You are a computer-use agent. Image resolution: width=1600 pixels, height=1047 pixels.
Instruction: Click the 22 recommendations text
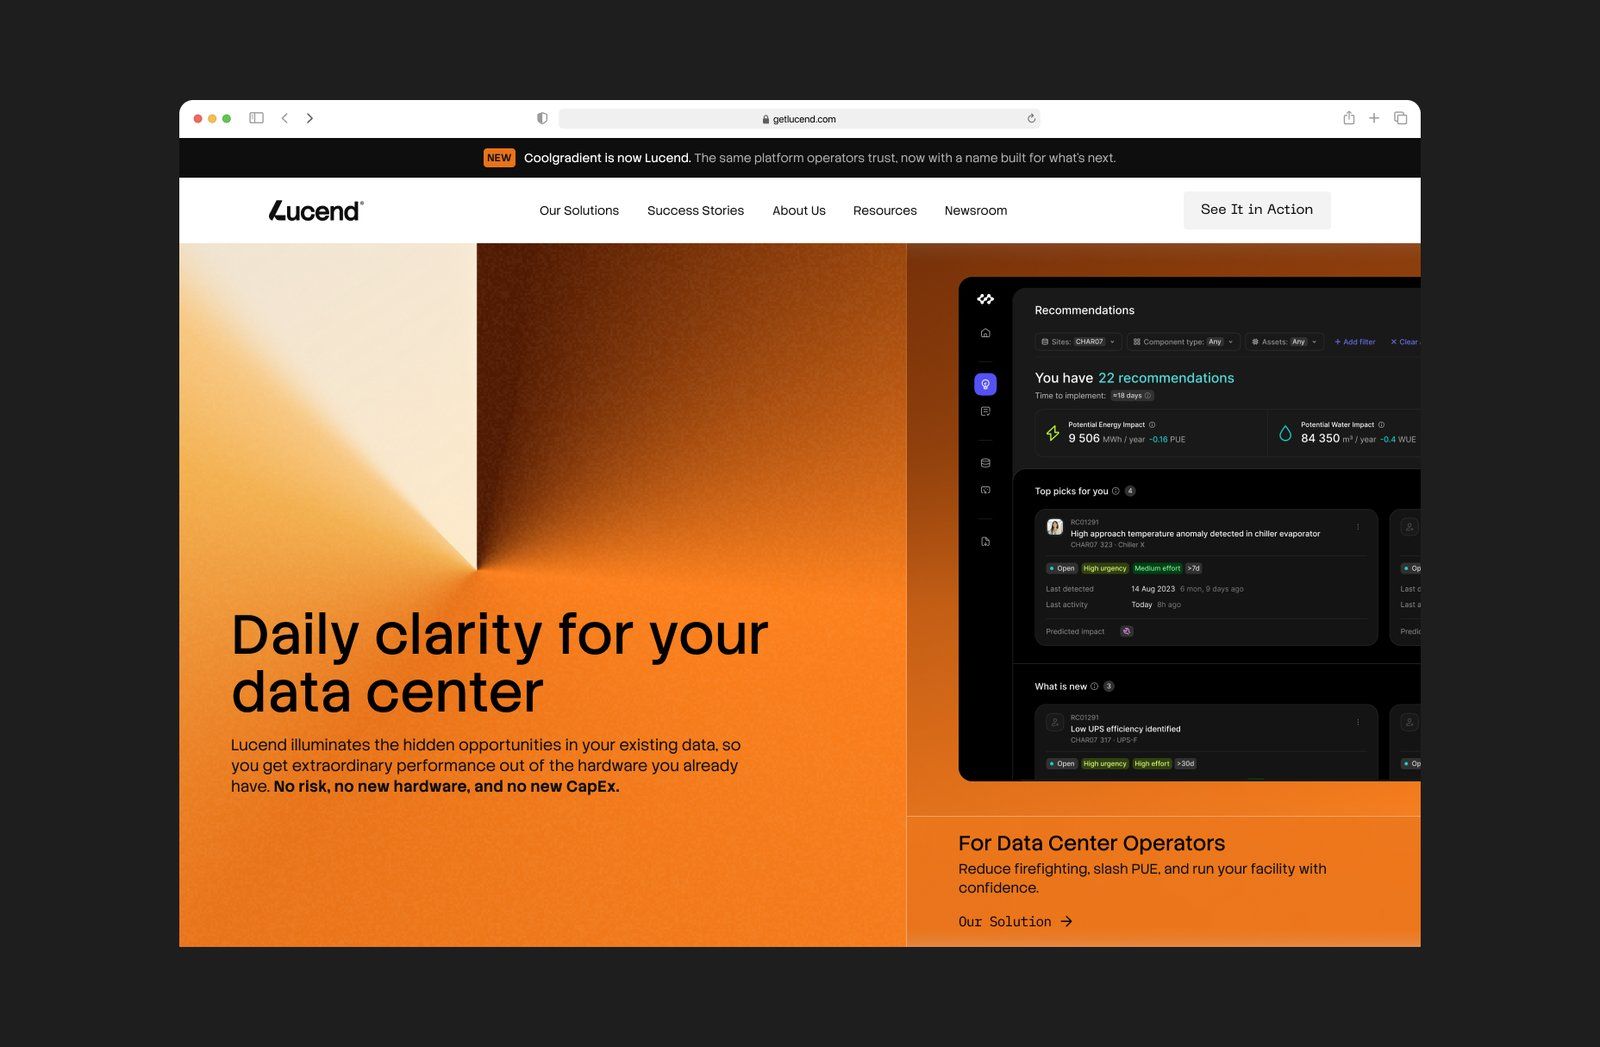(1166, 378)
